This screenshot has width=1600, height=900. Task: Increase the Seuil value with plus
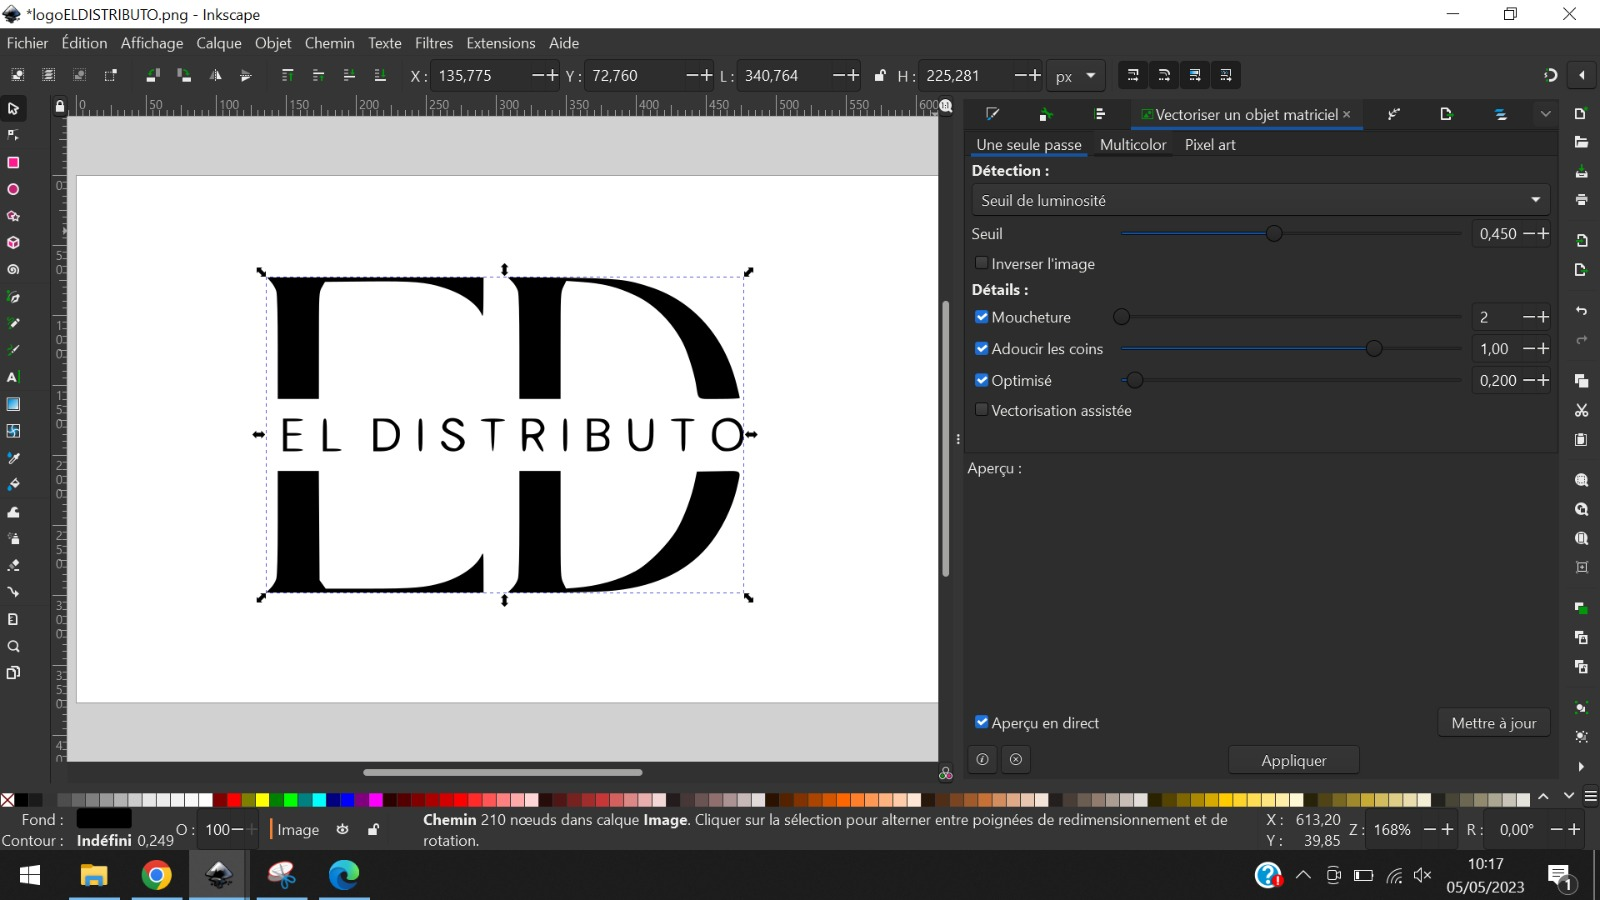1543,233
